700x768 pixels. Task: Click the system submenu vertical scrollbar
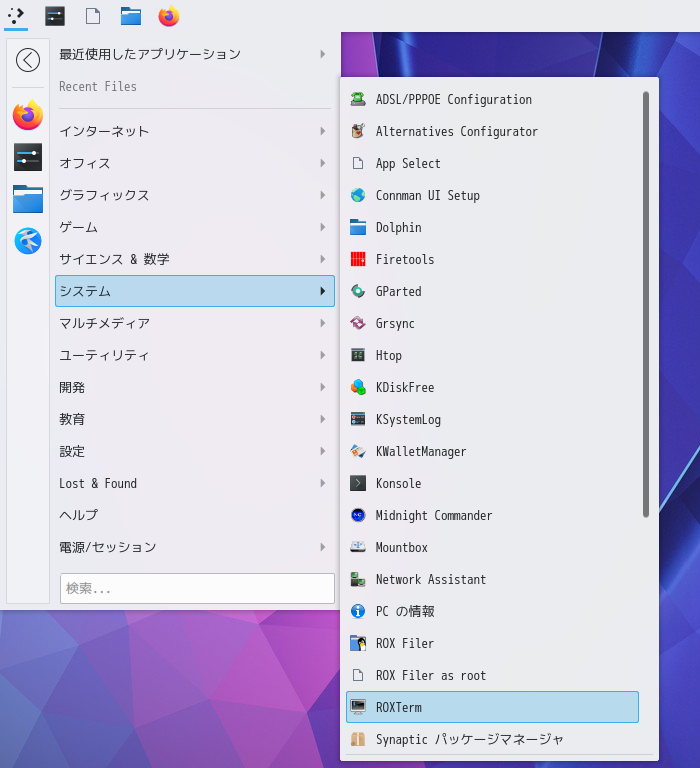(646, 304)
